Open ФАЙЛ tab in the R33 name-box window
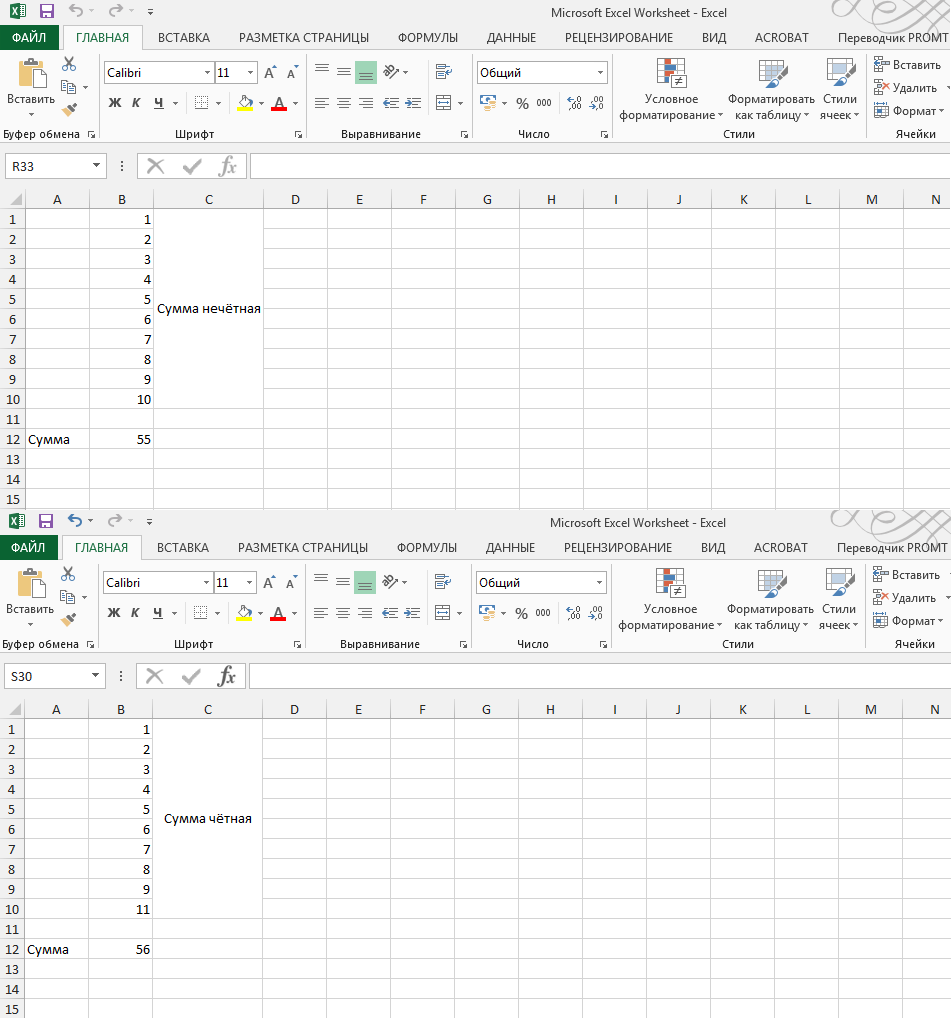 (x=29, y=38)
